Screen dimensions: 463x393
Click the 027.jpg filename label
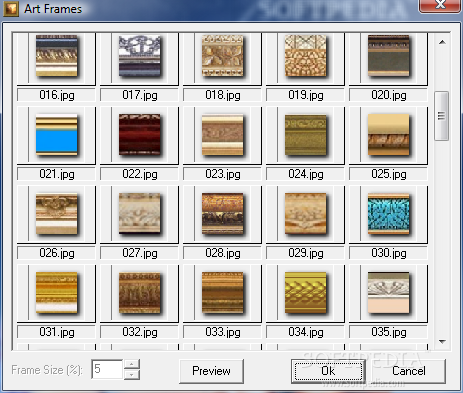pyautogui.click(x=139, y=253)
